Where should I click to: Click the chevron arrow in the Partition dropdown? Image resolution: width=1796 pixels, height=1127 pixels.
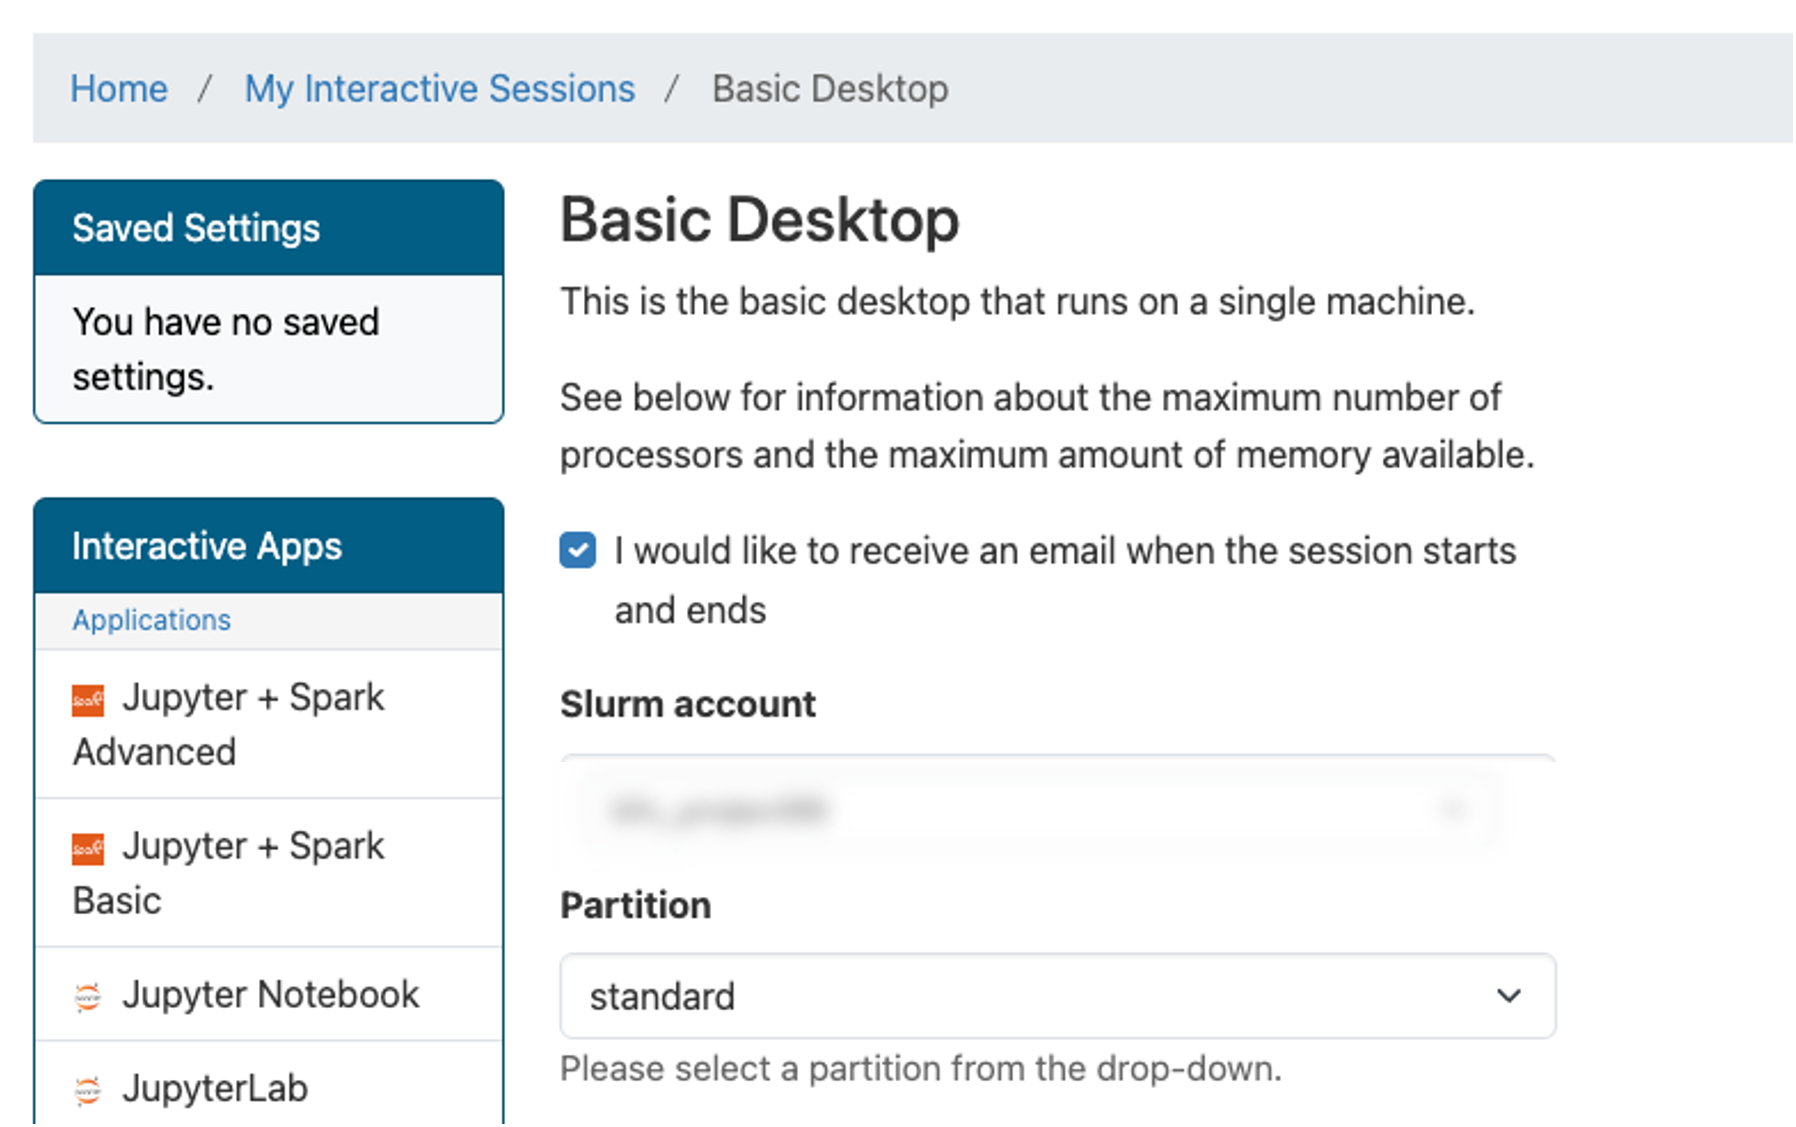pyautogui.click(x=1508, y=996)
